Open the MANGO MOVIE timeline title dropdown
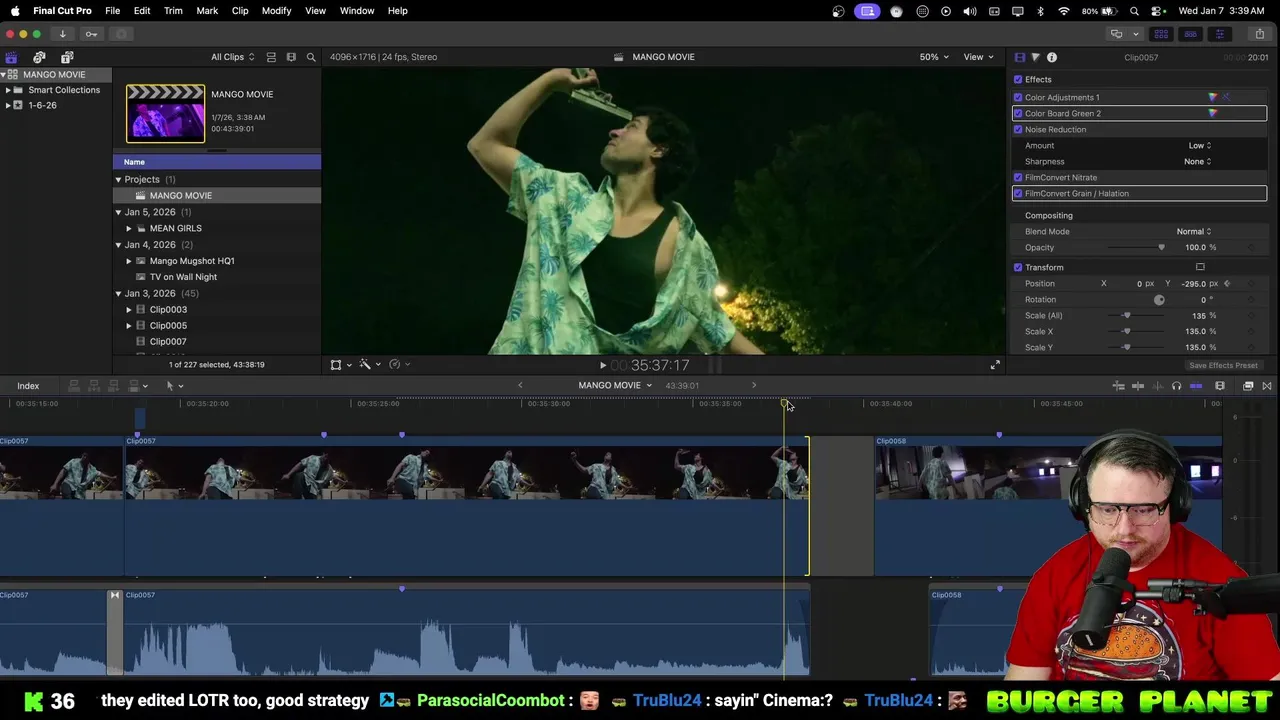The height and width of the screenshot is (720, 1280). click(x=615, y=385)
